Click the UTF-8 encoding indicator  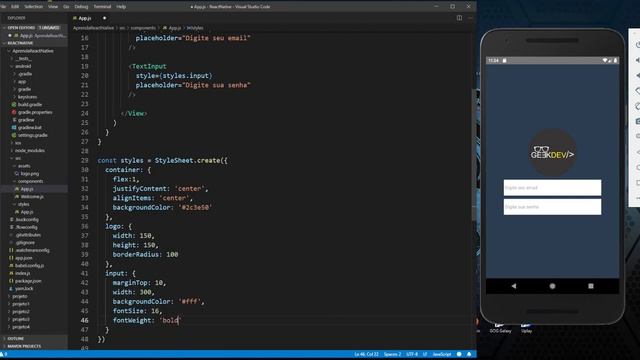412,354
